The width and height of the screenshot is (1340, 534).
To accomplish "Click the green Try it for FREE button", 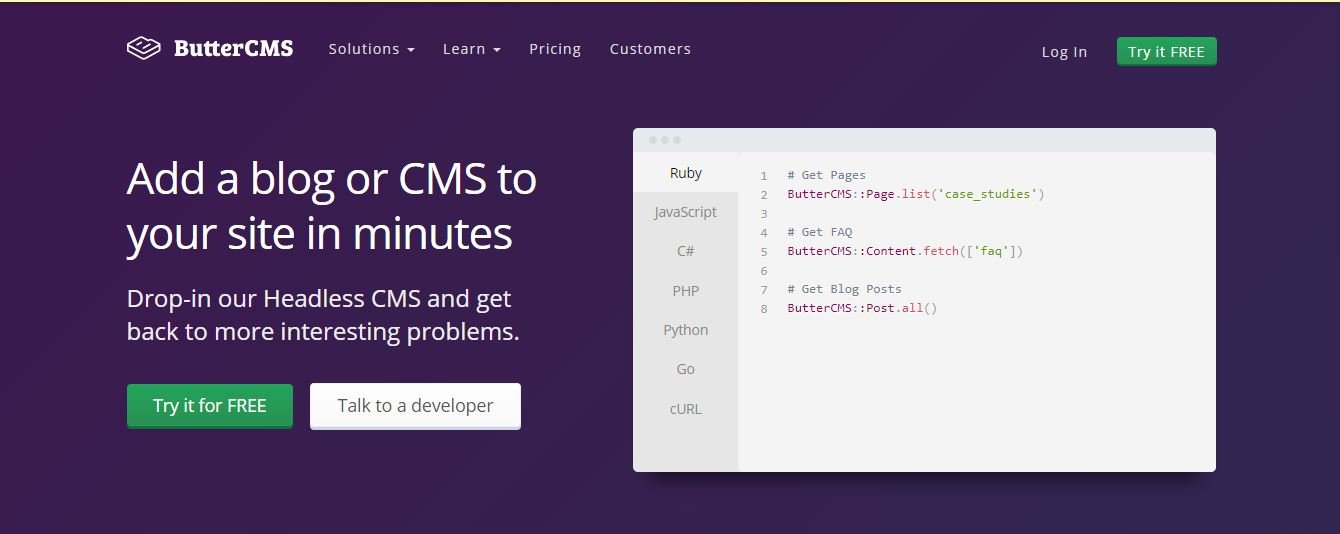I will click(210, 406).
